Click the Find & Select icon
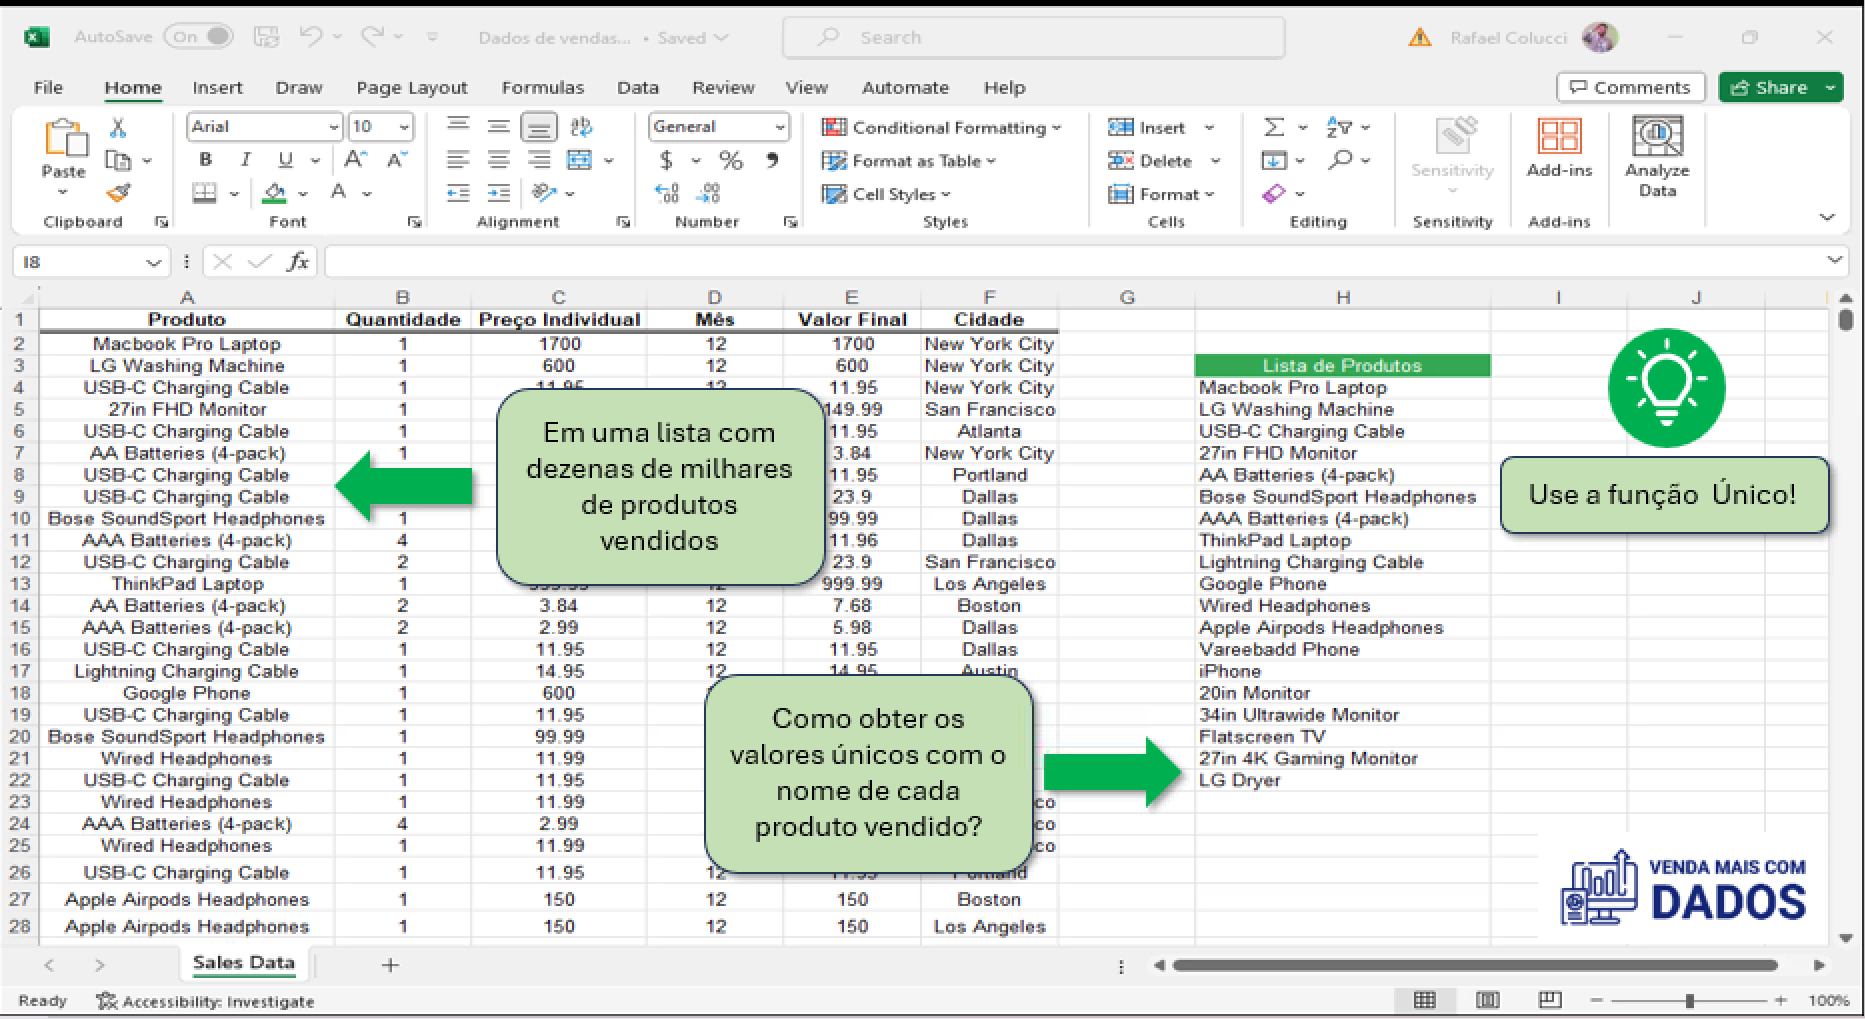This screenshot has width=1865, height=1019. point(1340,160)
